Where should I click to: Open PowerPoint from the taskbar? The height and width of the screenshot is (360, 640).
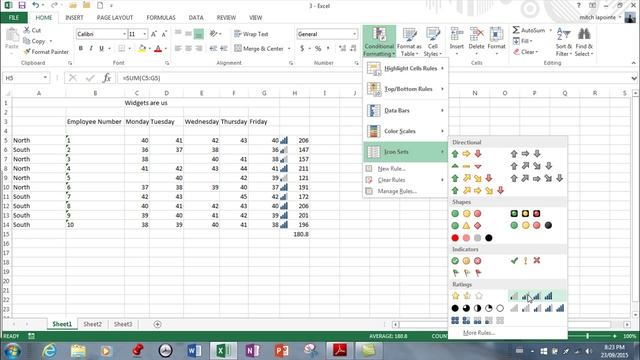pyautogui.click(x=281, y=351)
